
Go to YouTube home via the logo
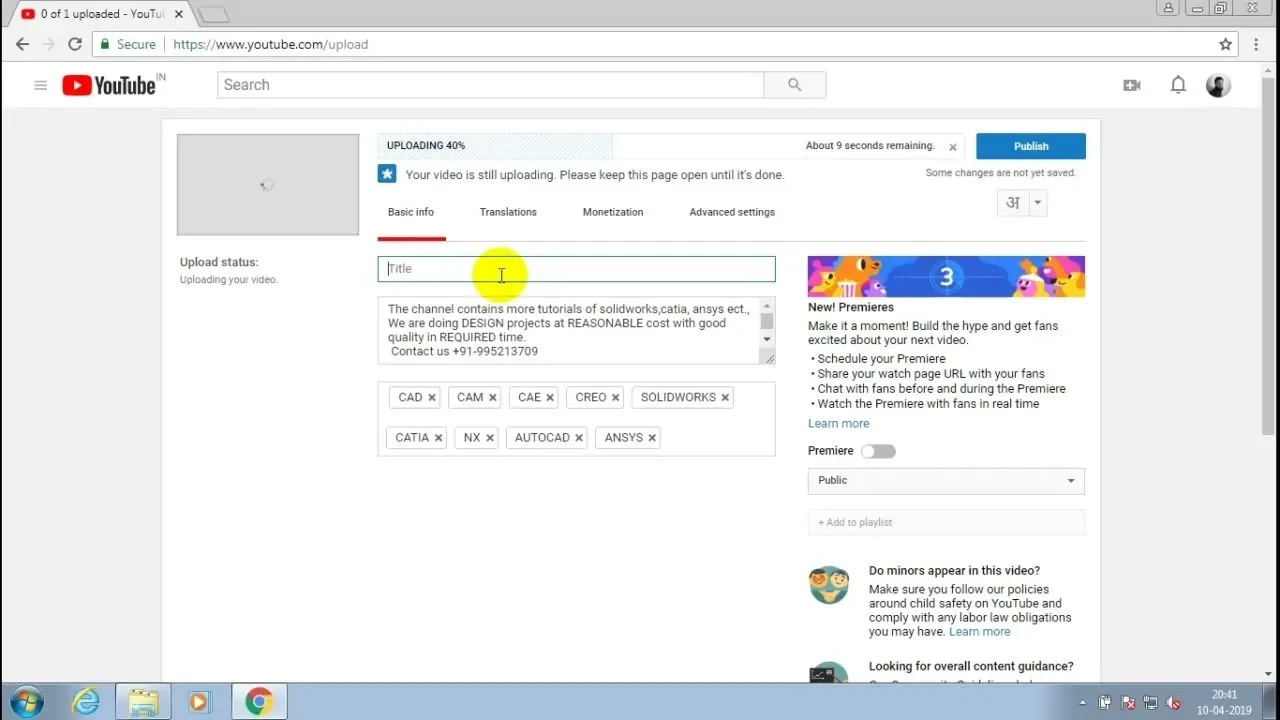108,85
